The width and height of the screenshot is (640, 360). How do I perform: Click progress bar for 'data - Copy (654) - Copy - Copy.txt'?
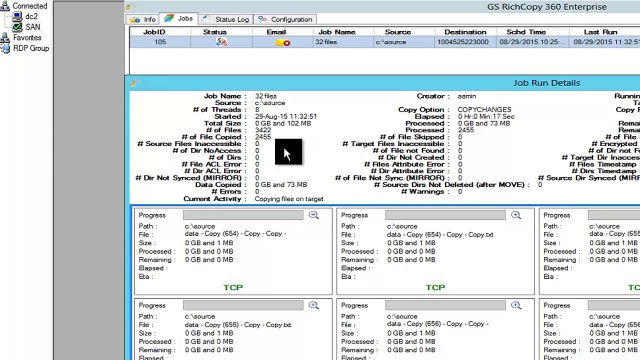[445, 215]
